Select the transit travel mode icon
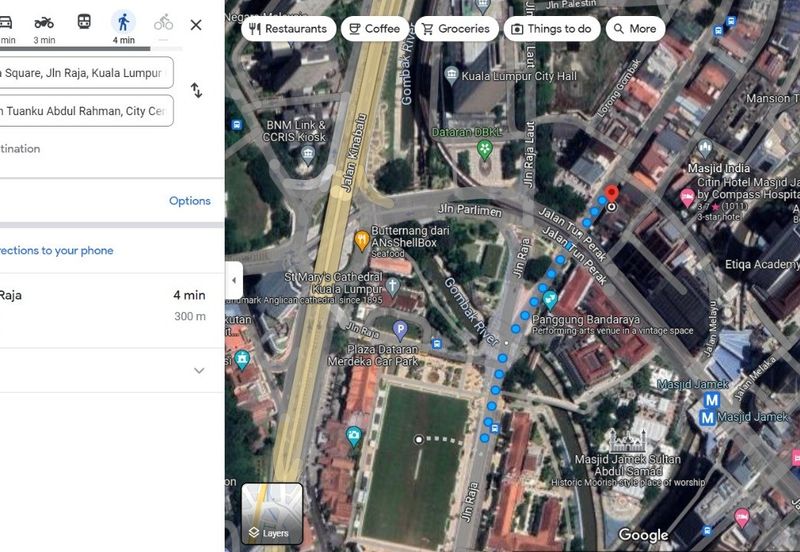800x552 pixels. (84, 23)
